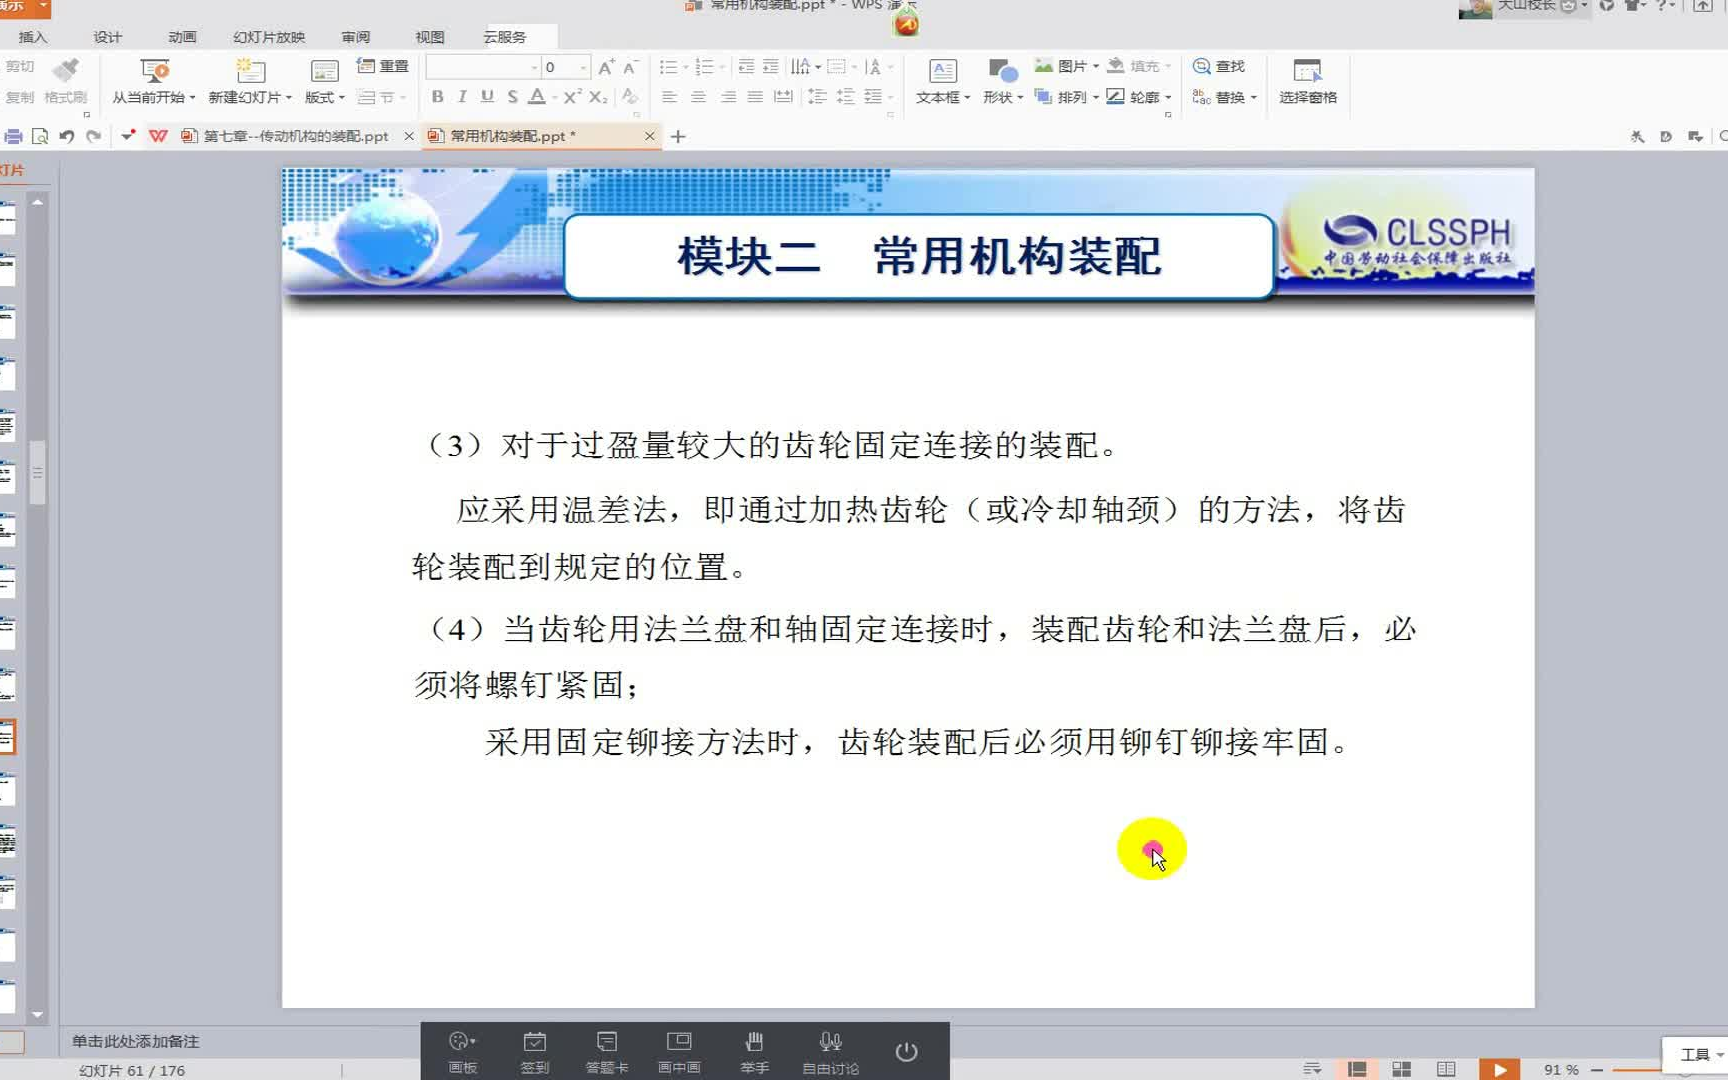Redo the last action
The height and width of the screenshot is (1080, 1728).
point(94,136)
